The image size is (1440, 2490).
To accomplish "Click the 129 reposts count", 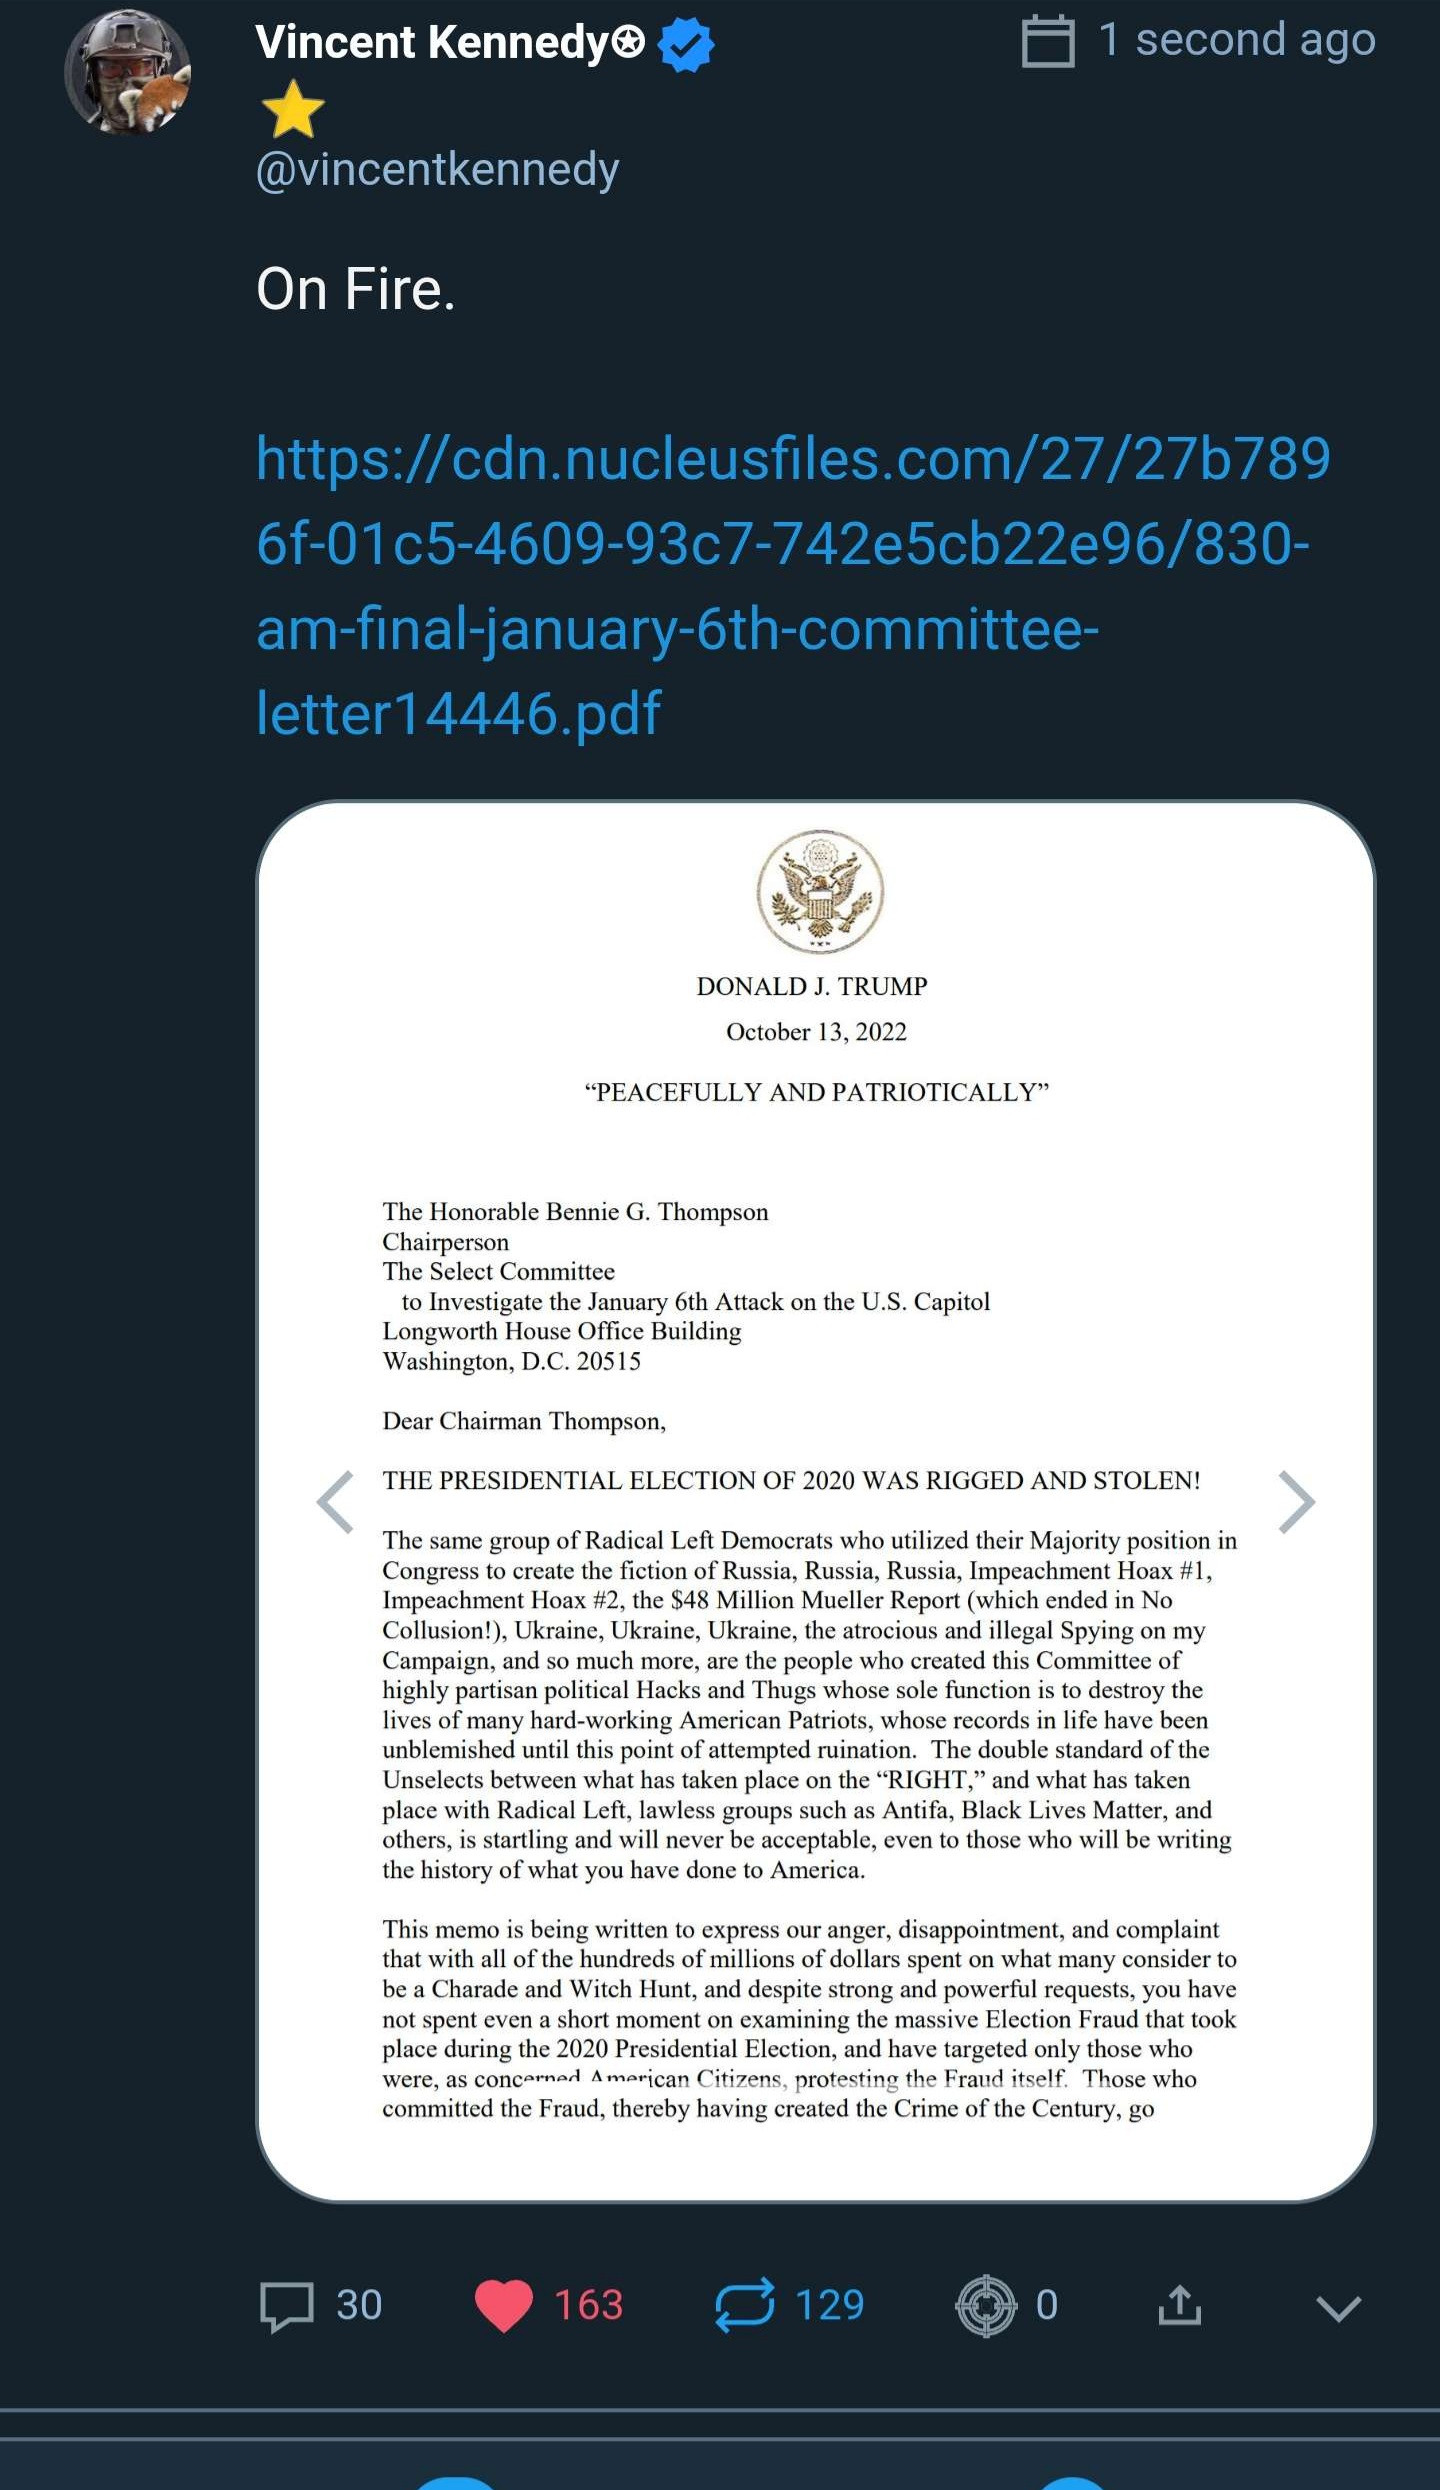I will [829, 2306].
